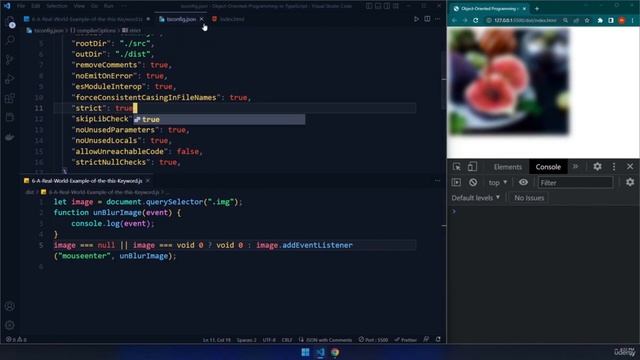This screenshot has width=640, height=360.
Task: Bookmark this page with the star icon
Action: click(x=587, y=20)
